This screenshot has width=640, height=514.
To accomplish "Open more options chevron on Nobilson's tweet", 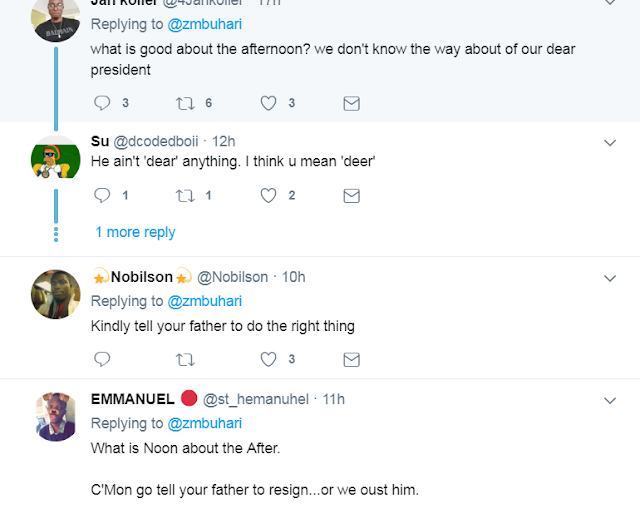I will 610,277.
